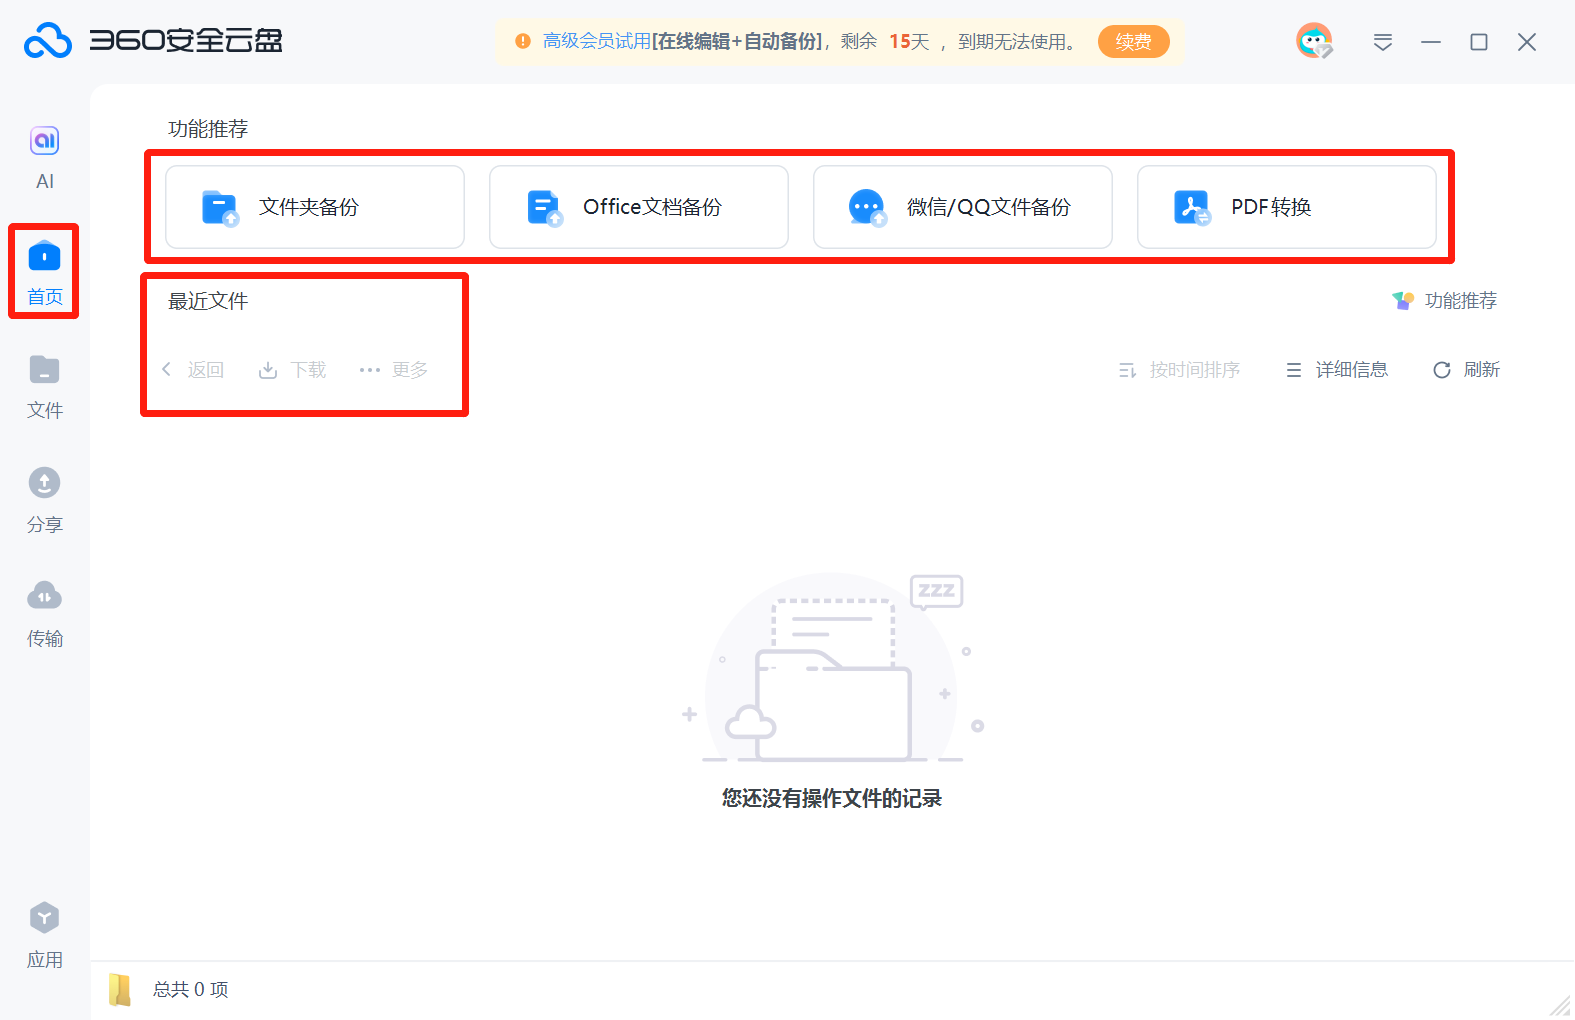The width and height of the screenshot is (1575, 1020).
Task: Toggle 功能推荐 feature recommendations on right
Action: point(1444,301)
